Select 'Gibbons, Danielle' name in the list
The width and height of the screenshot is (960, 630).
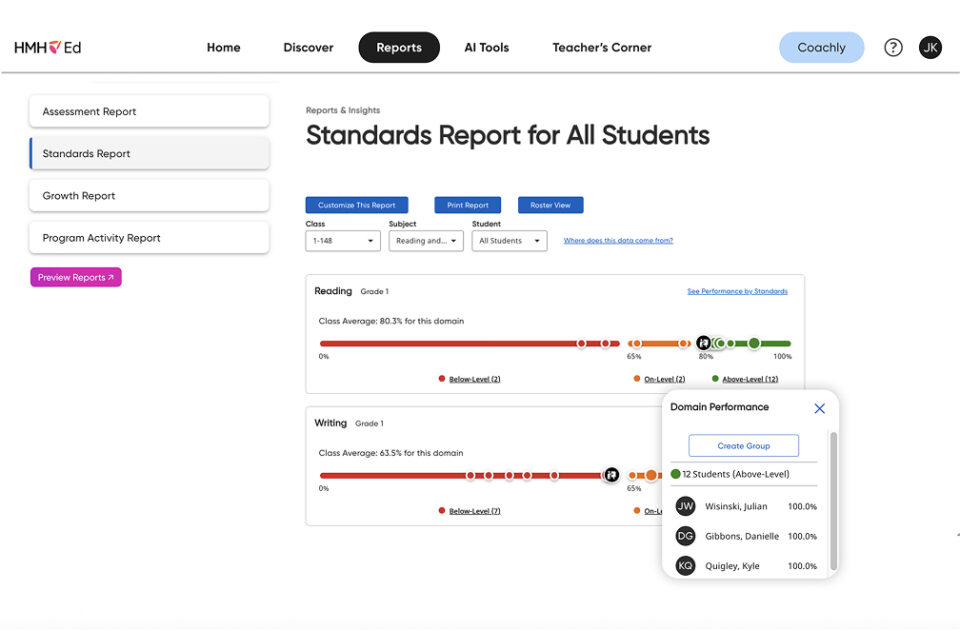[742, 536]
